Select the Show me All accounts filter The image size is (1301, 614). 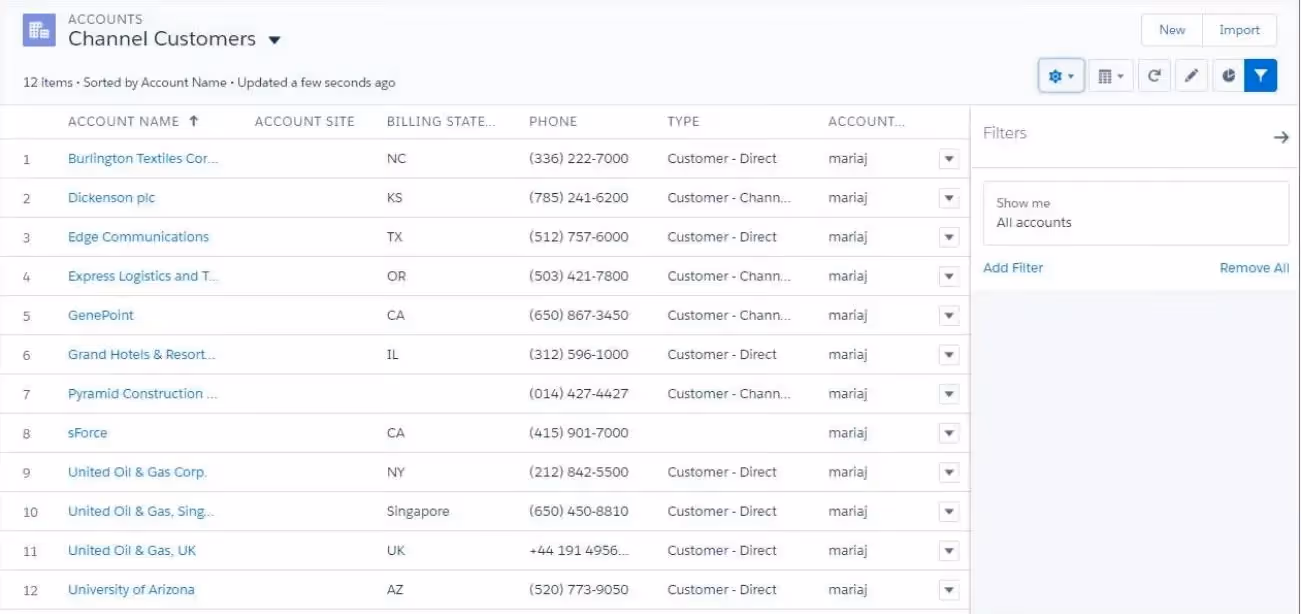click(1135, 212)
